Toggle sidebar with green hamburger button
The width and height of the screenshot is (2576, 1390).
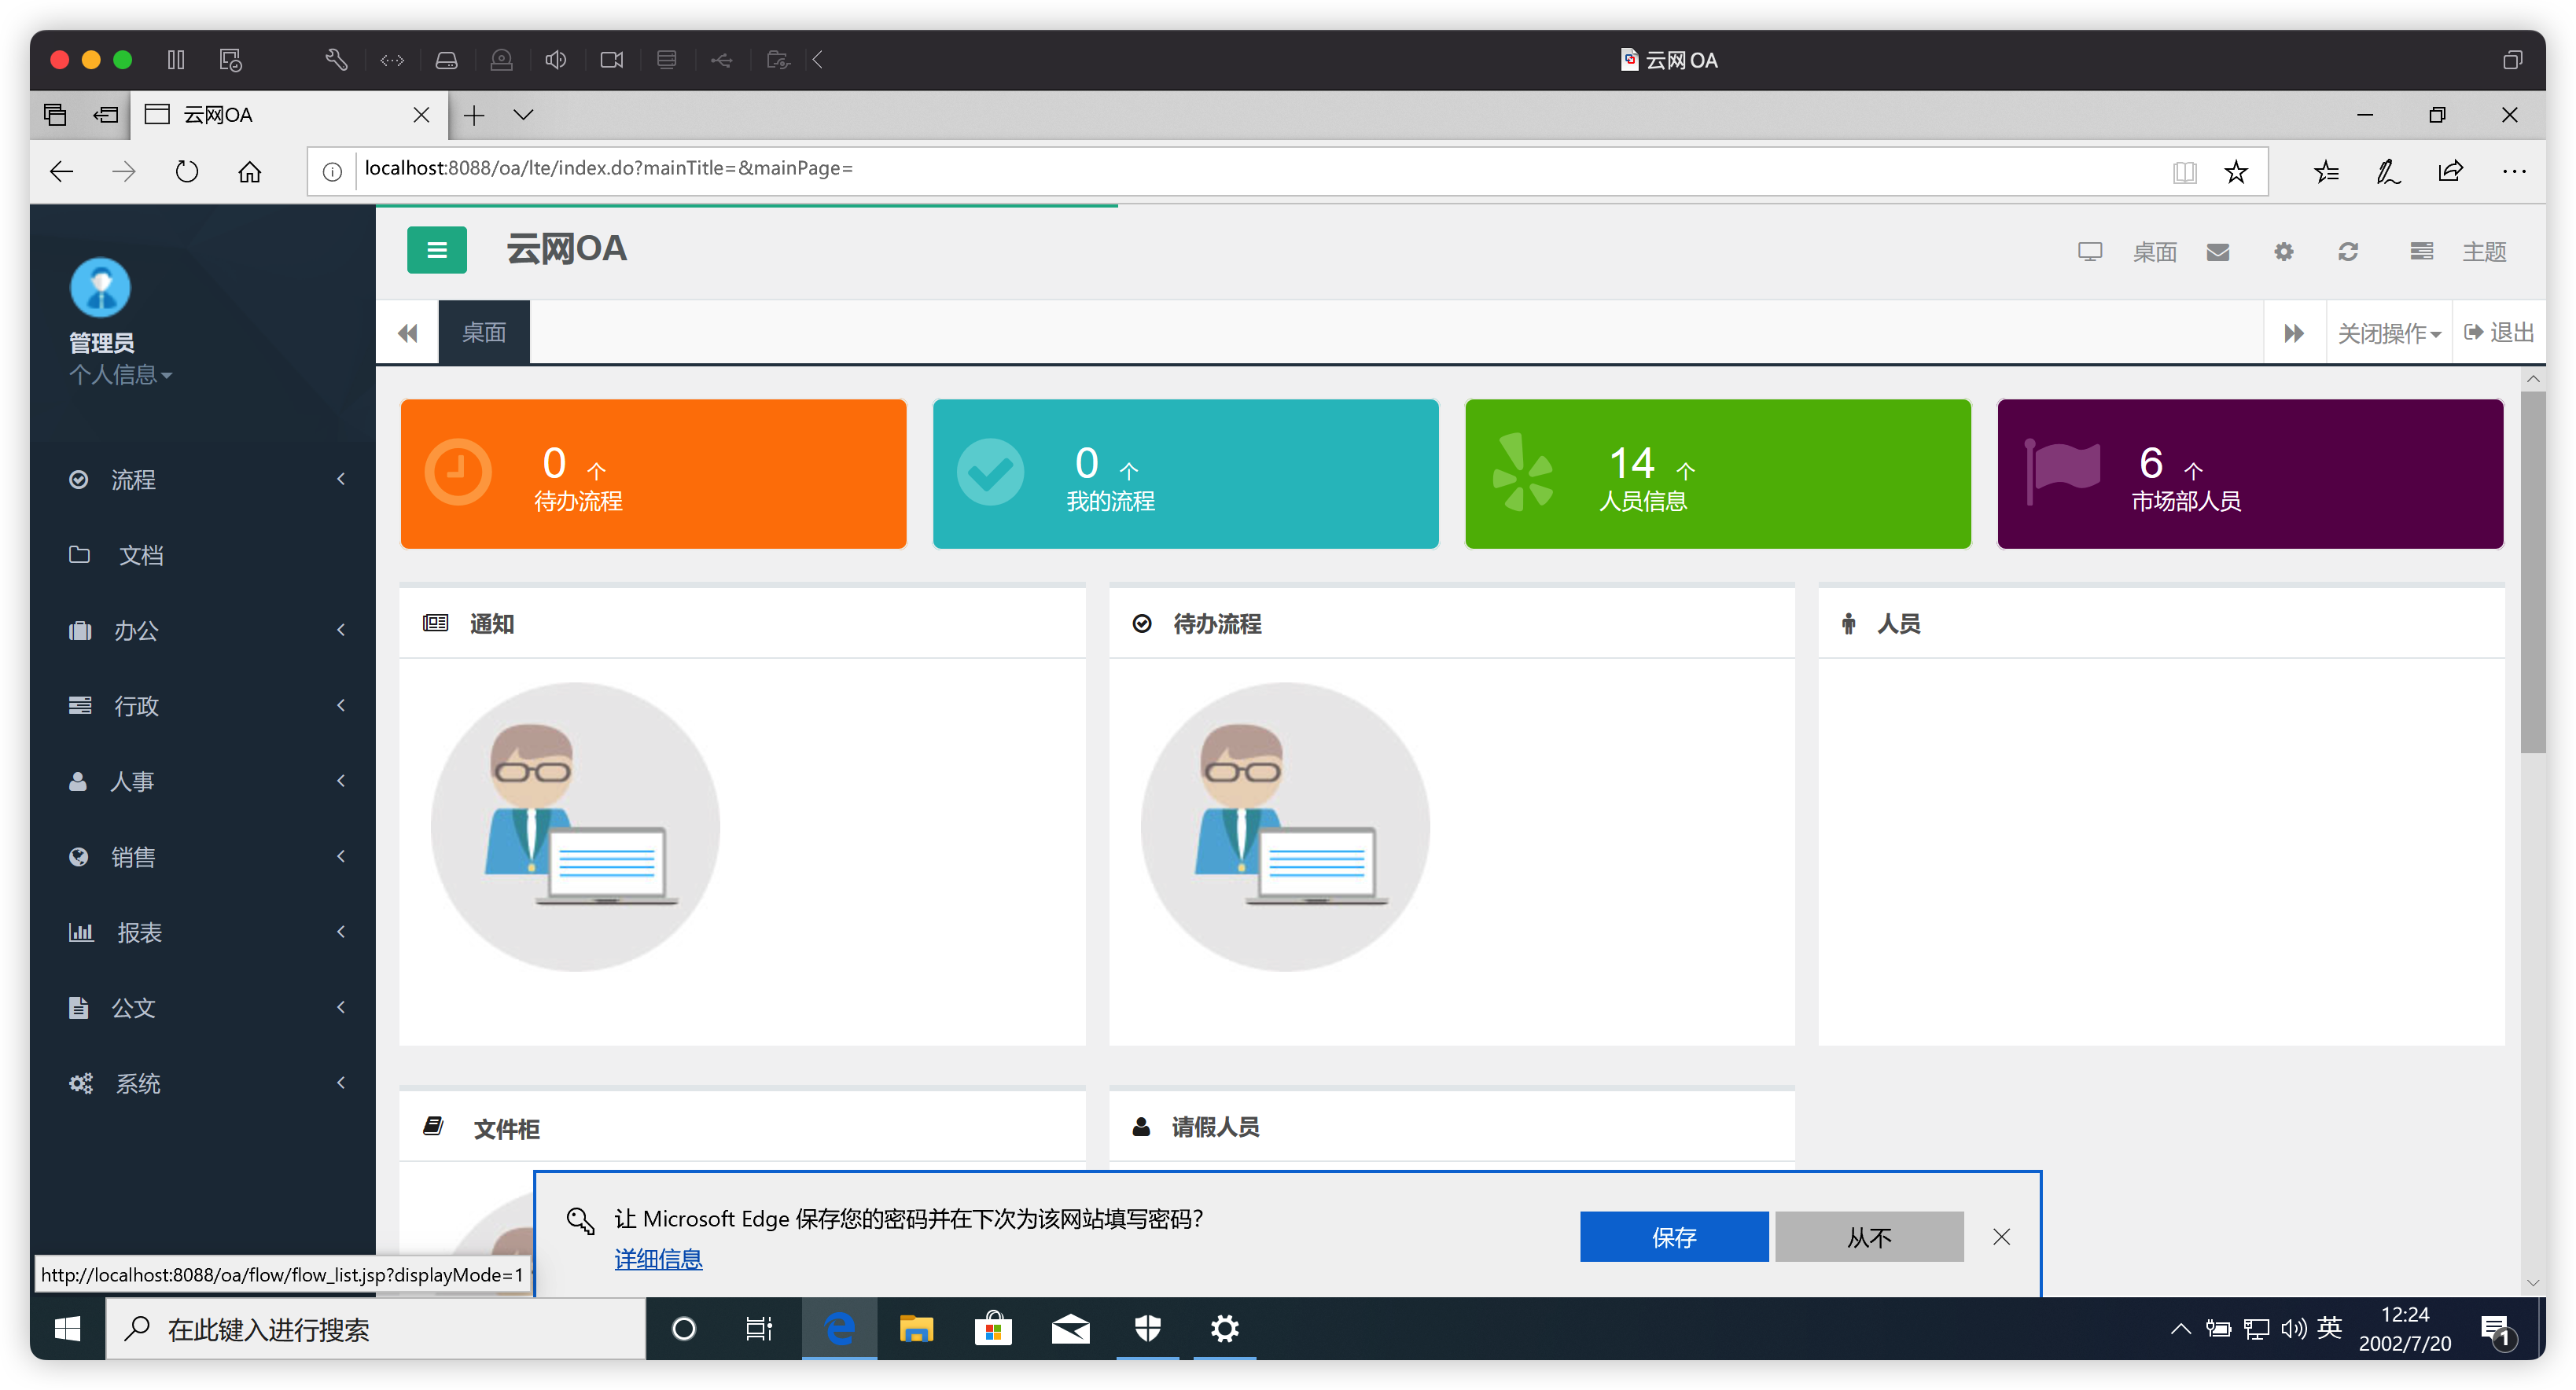[436, 250]
